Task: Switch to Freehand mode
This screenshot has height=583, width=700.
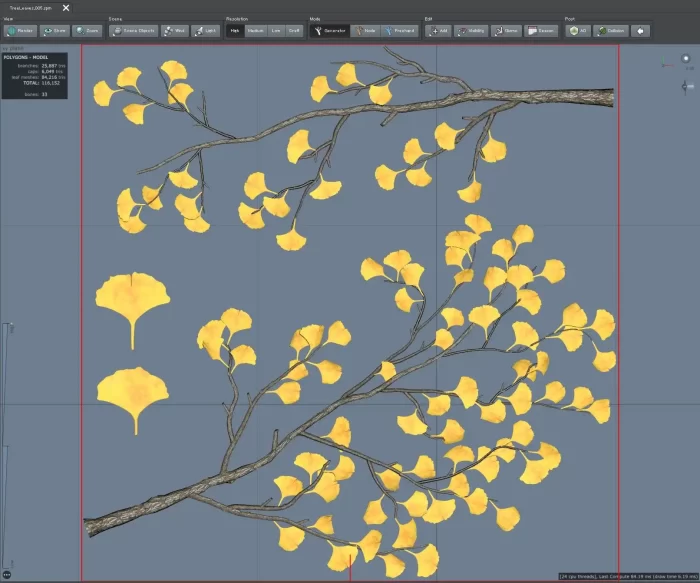Action: (x=400, y=31)
